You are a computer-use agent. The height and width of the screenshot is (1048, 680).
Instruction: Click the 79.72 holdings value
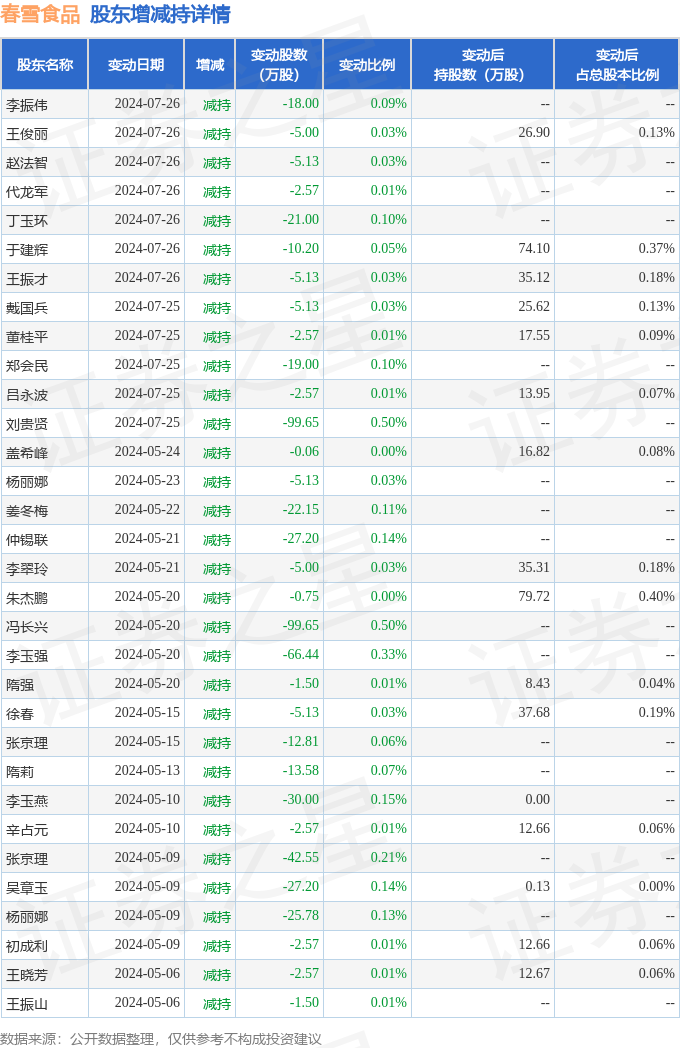click(x=534, y=596)
